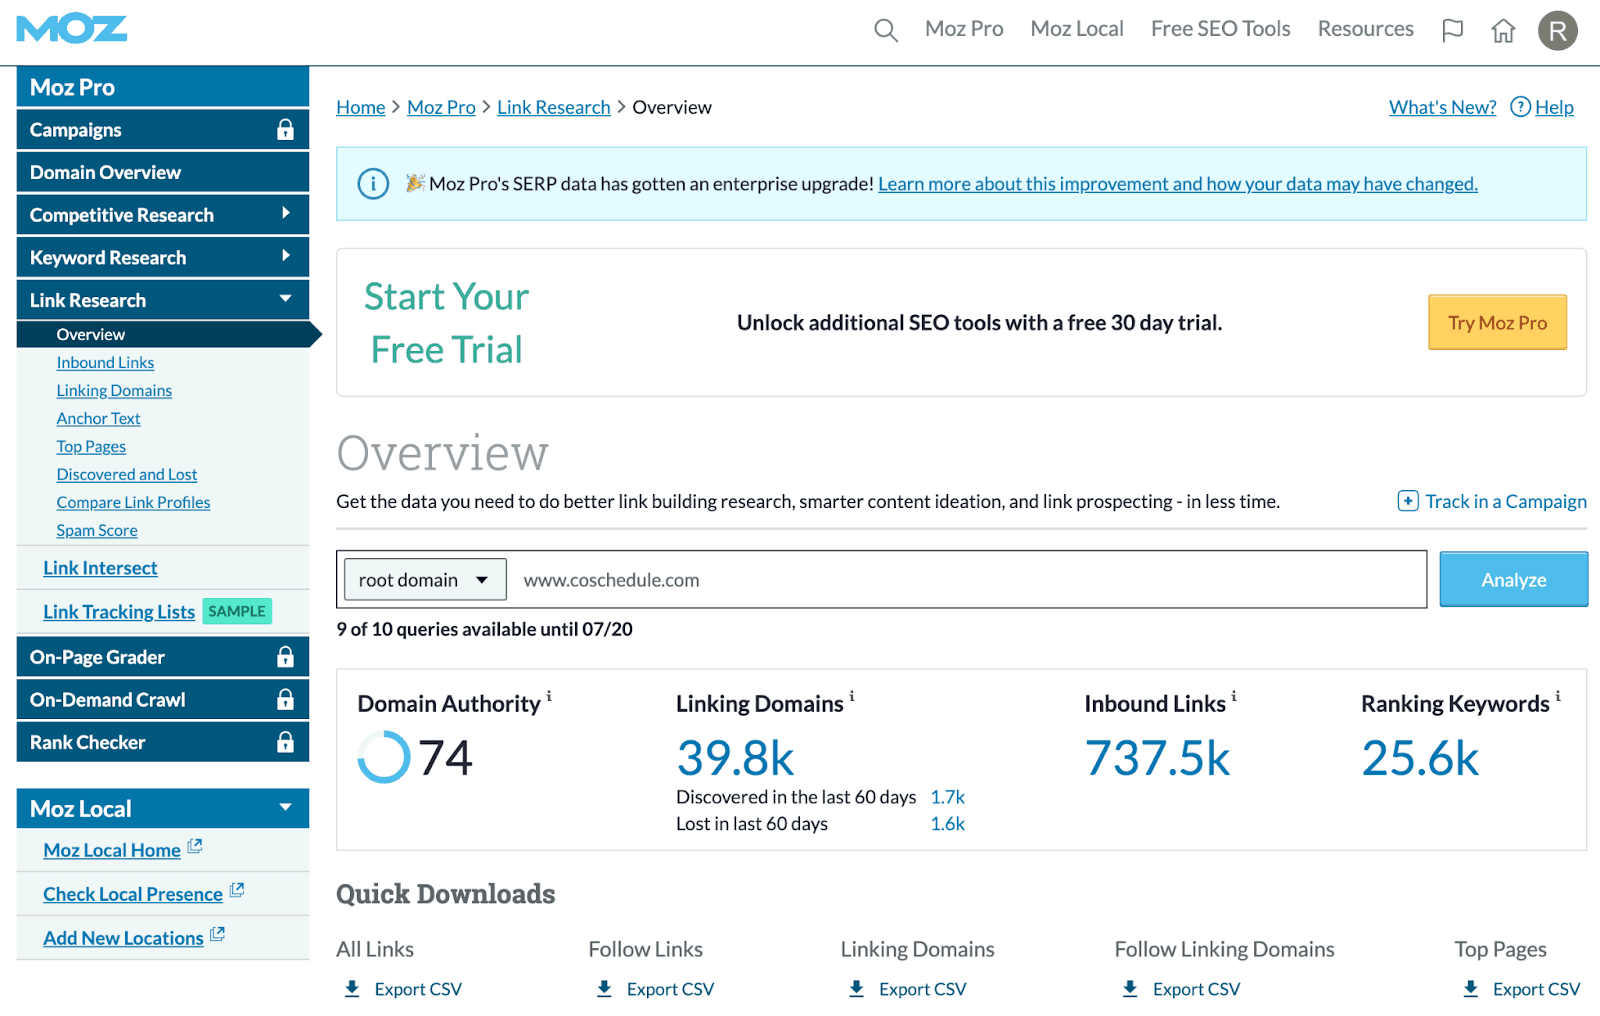This screenshot has height=1016, width=1600.
Task: Click the download icon next to All Links Export CSV
Action: (352, 988)
